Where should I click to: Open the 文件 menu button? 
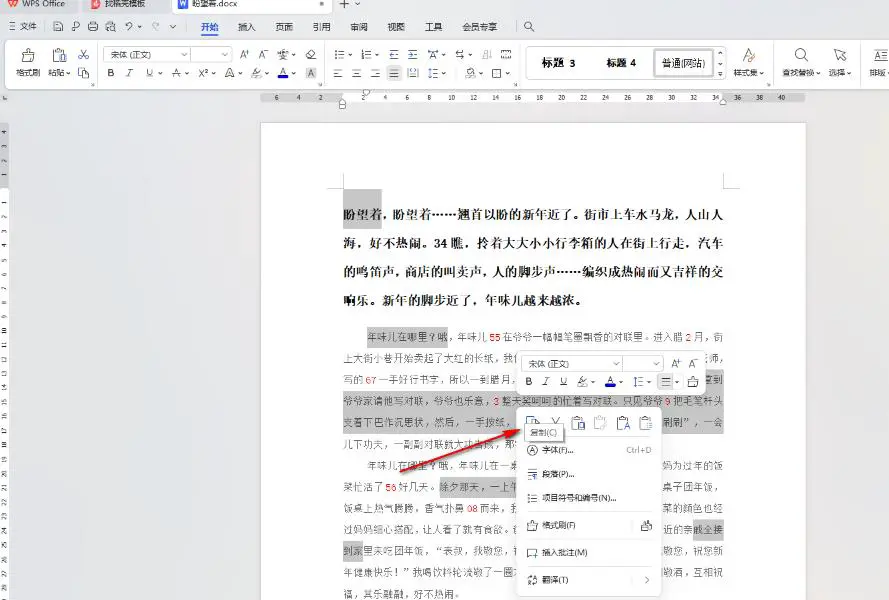23,26
